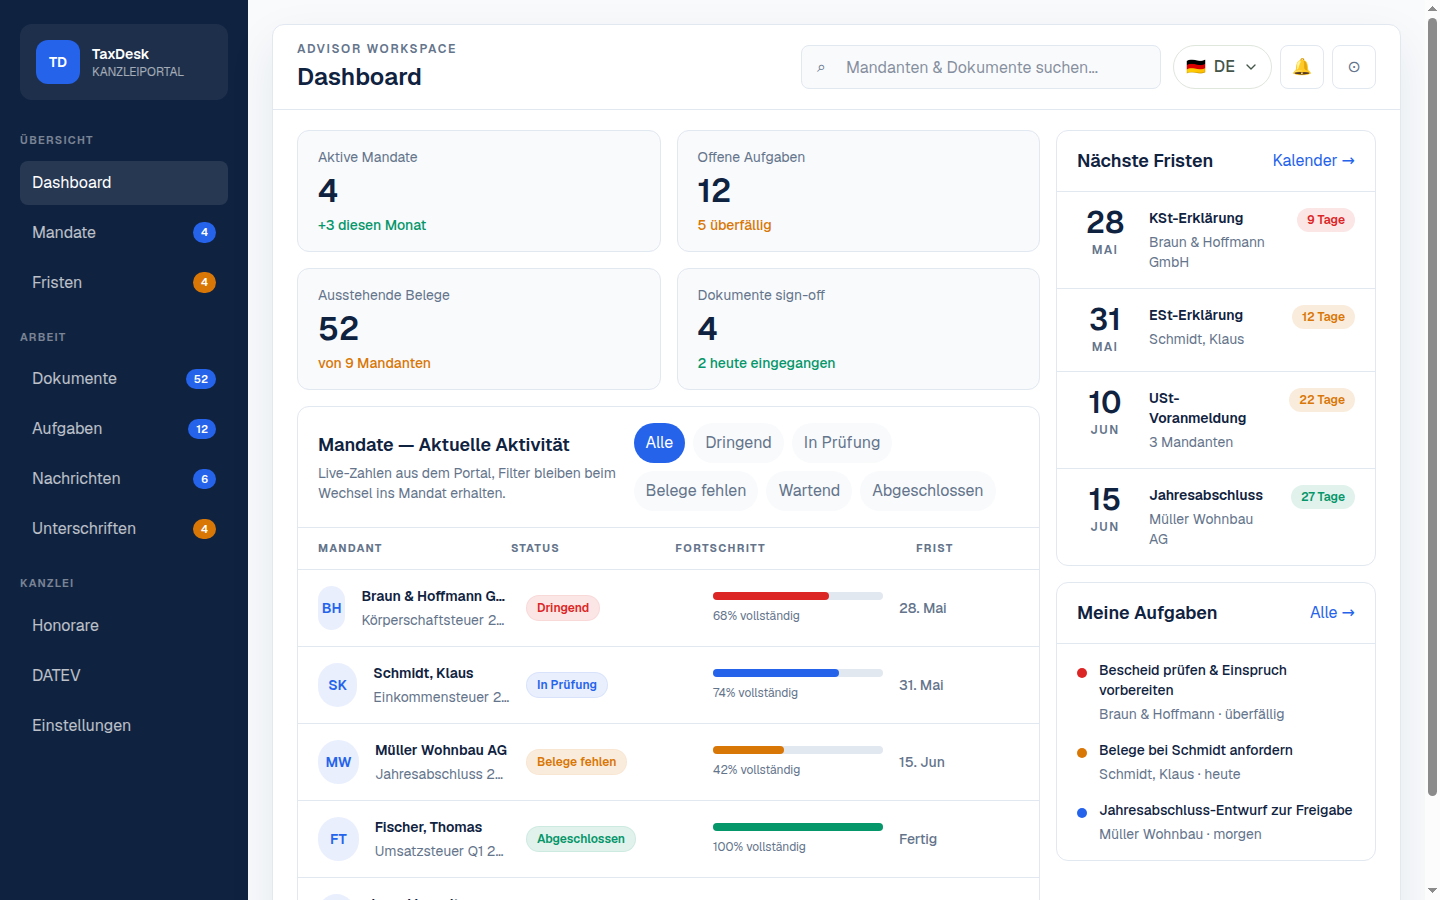The width and height of the screenshot is (1440, 900).
Task: Open task Bescheid prüfen & Einspruch vorbereiten
Action: [x=1216, y=692]
